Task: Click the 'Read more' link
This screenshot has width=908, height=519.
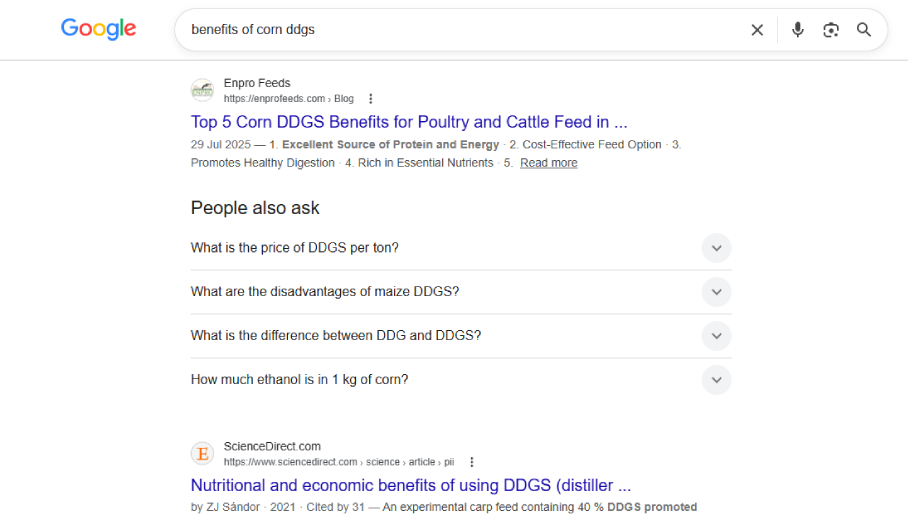Action: [x=548, y=163]
